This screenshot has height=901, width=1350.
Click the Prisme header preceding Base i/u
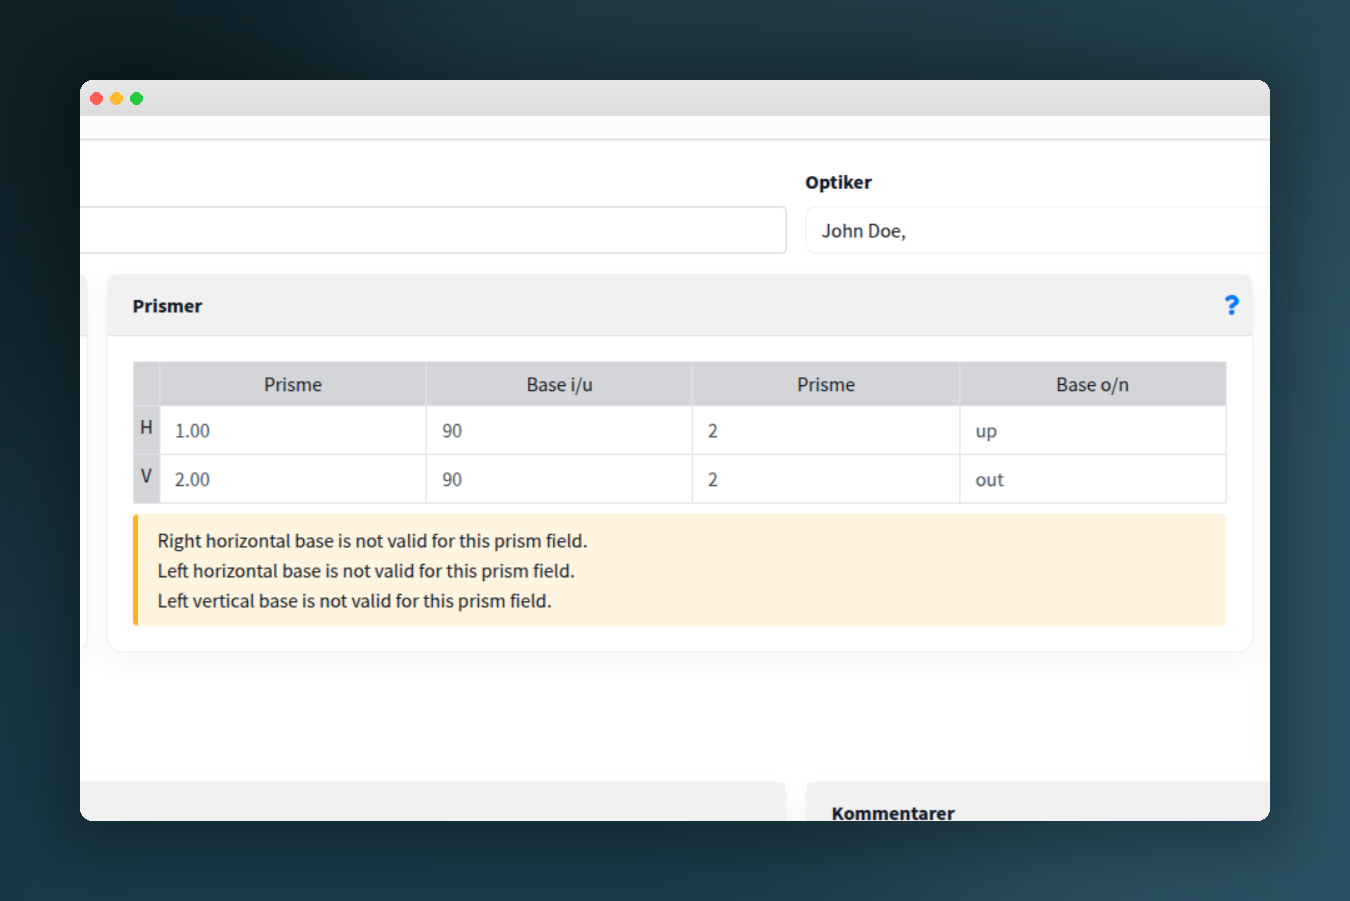point(293,385)
